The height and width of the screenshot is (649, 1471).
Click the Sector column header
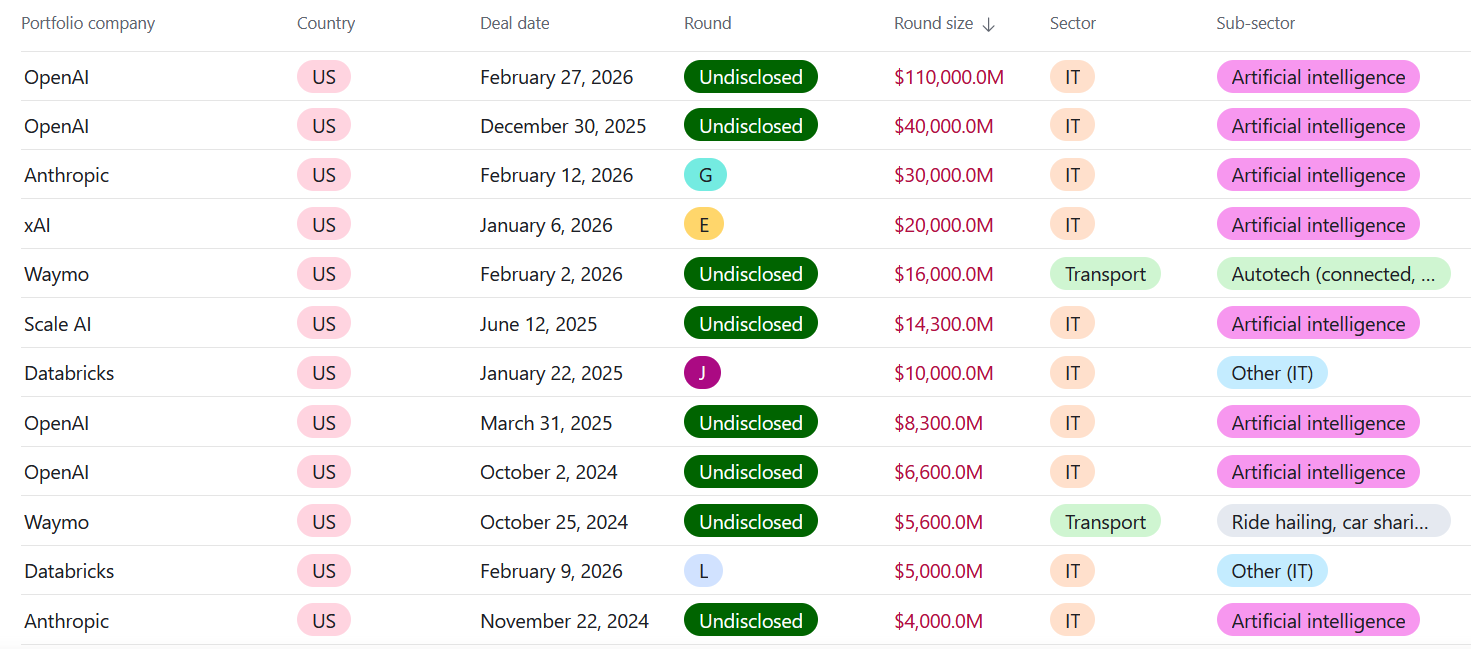click(x=1073, y=23)
